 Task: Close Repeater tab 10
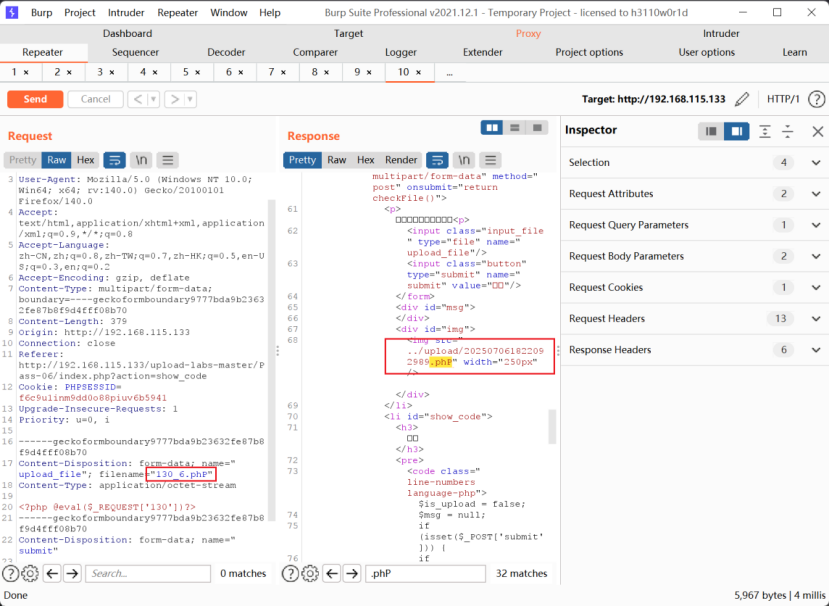click(x=419, y=73)
